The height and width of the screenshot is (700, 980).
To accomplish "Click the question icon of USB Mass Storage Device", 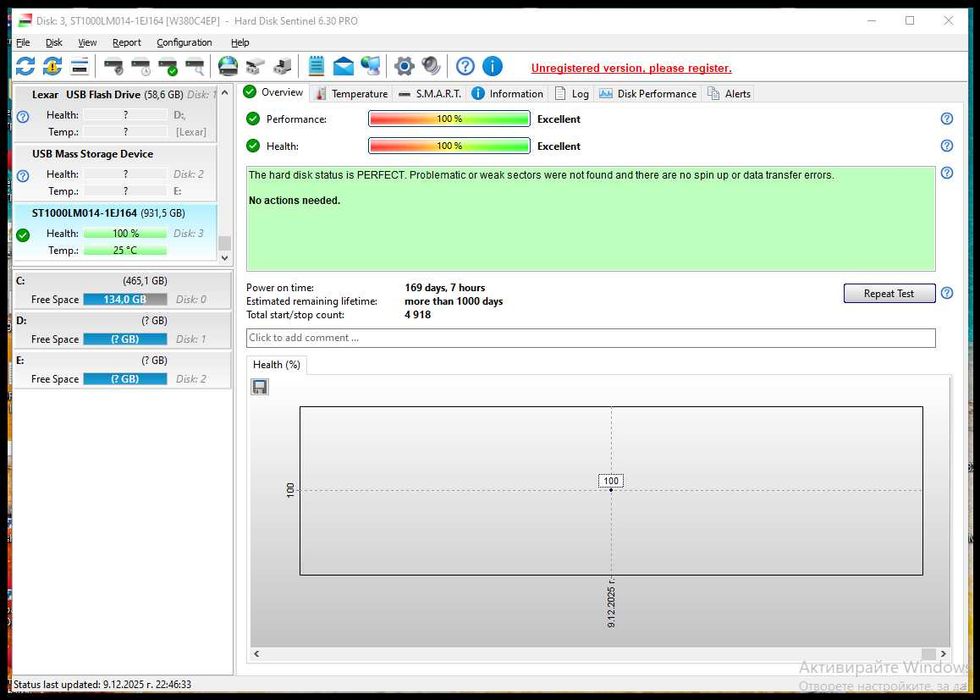I will (x=22, y=176).
